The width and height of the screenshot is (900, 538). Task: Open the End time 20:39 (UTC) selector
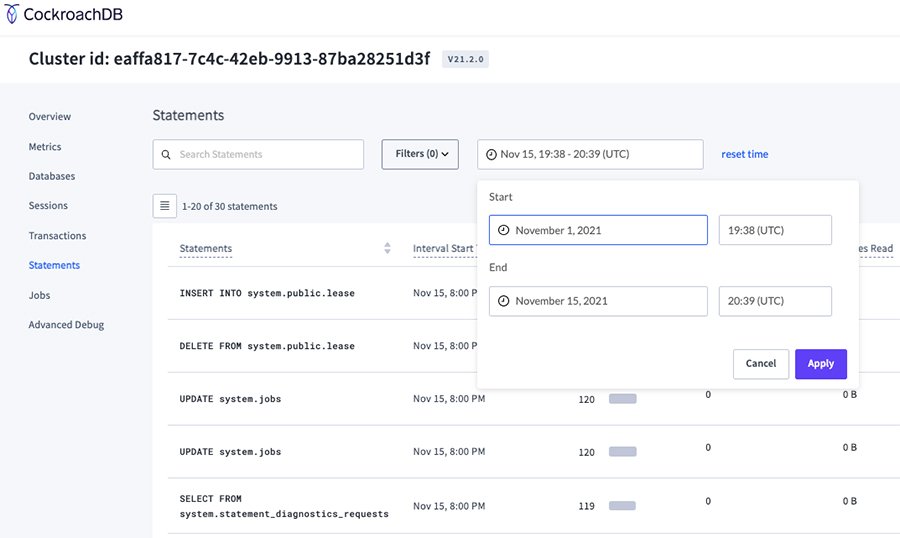click(x=775, y=301)
